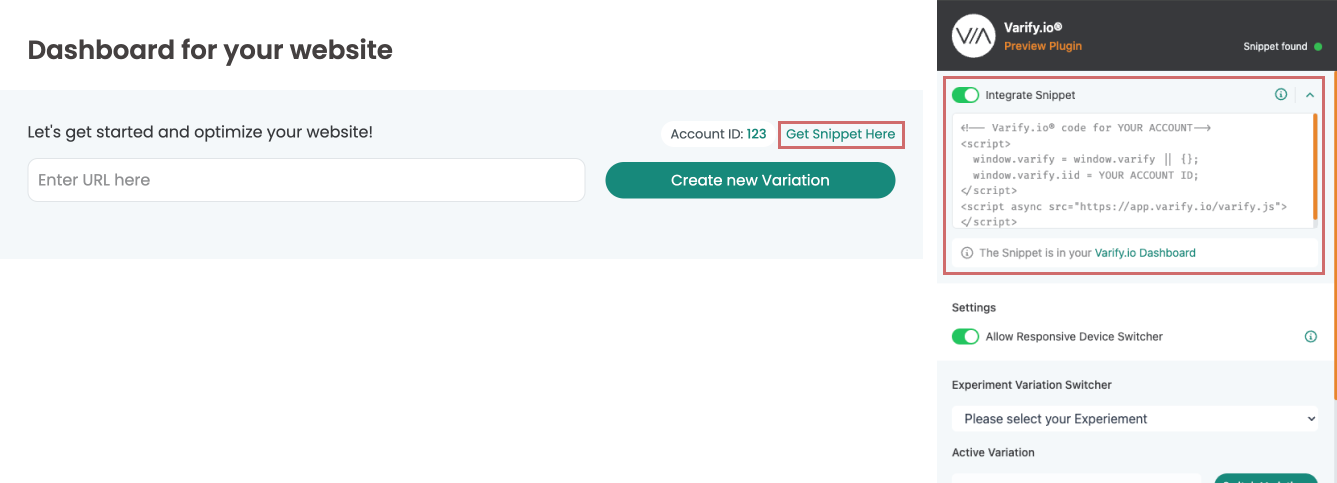The width and height of the screenshot is (1337, 483).
Task: Click the Account ID 123 badge
Action: [x=718, y=134]
